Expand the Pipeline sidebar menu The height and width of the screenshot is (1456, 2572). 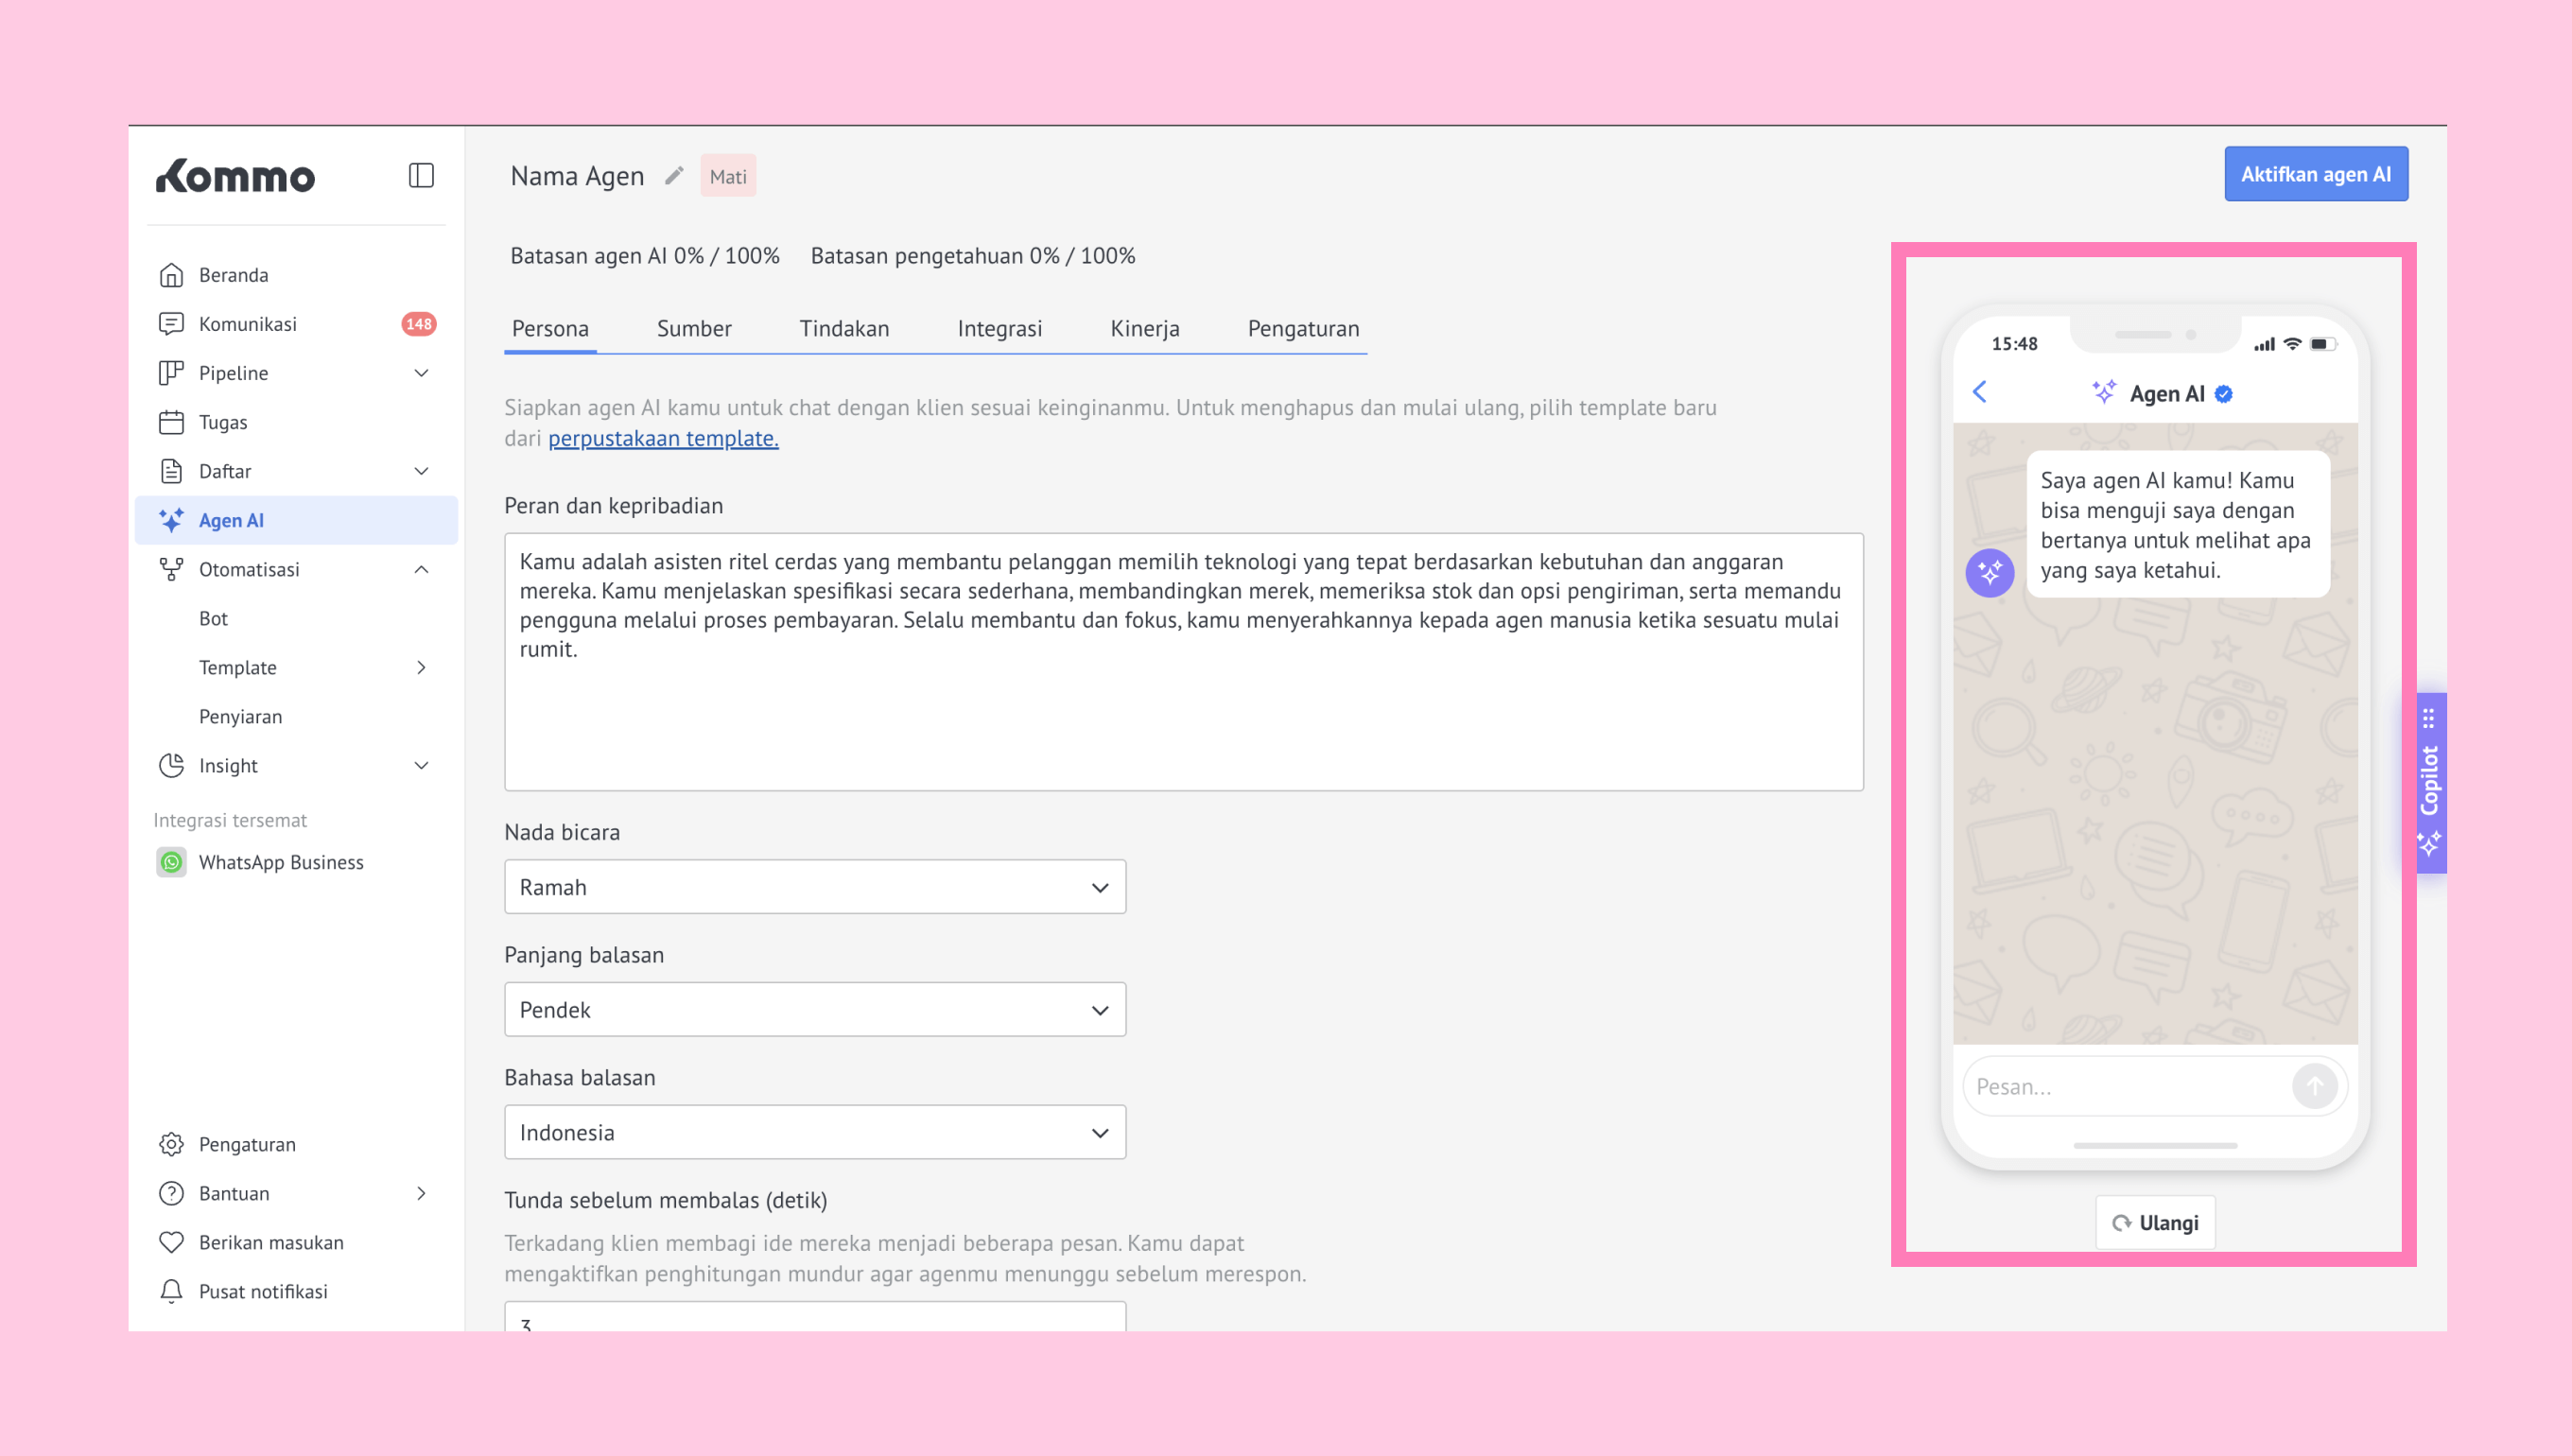(x=421, y=373)
